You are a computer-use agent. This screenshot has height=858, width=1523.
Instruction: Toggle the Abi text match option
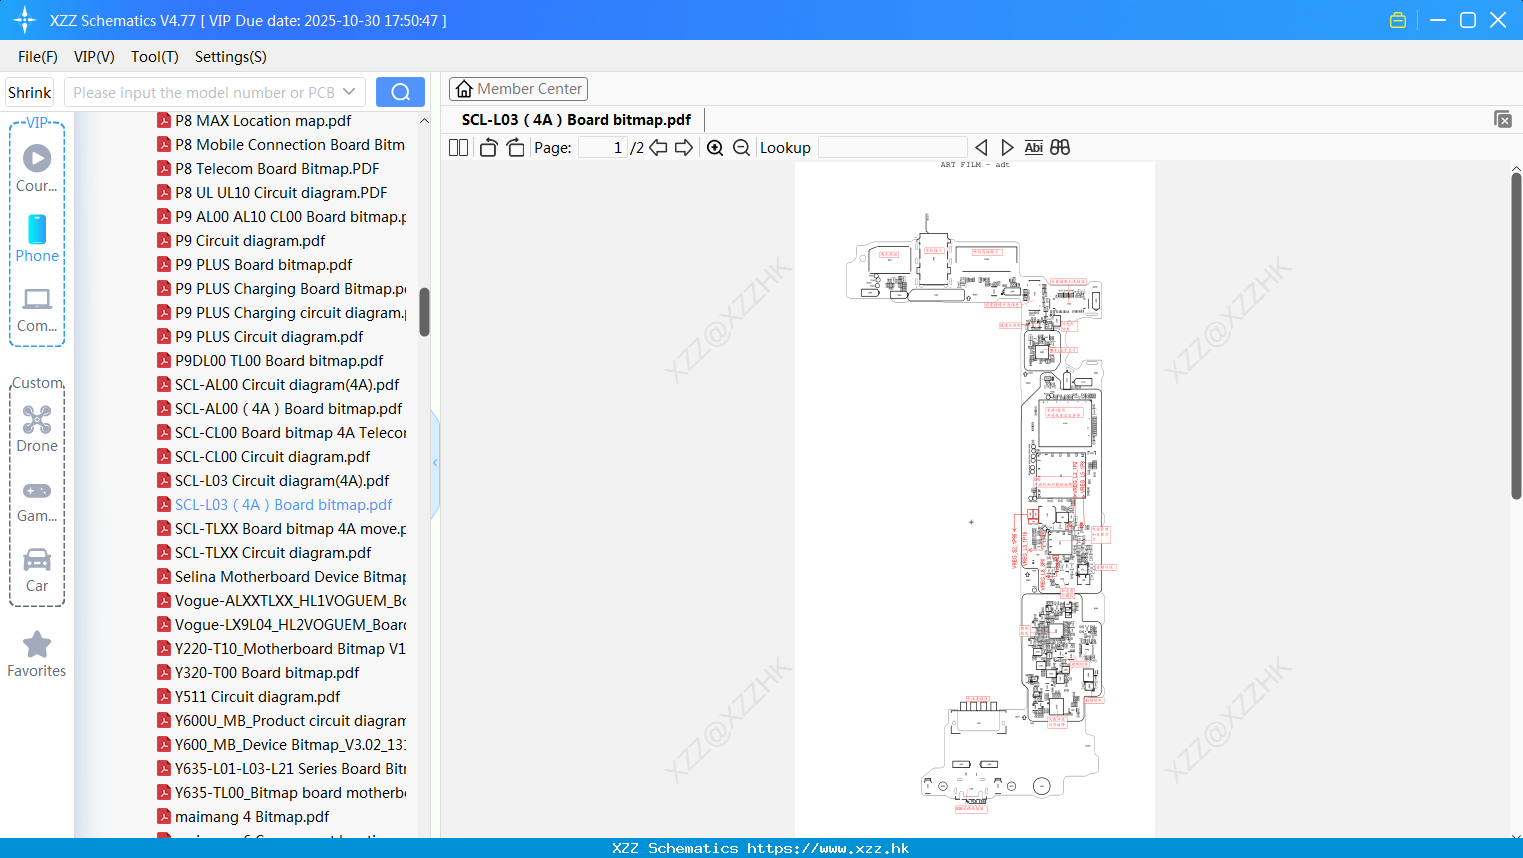(x=1033, y=147)
